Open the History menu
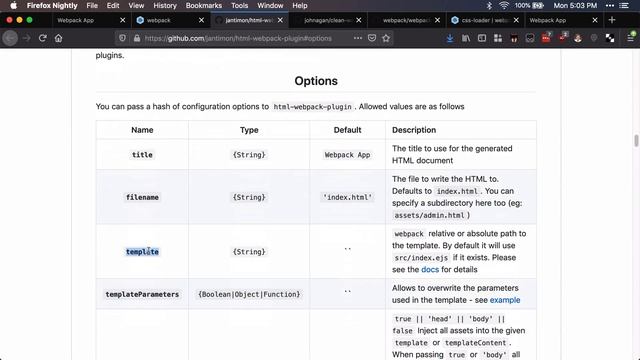 [x=165, y=6]
